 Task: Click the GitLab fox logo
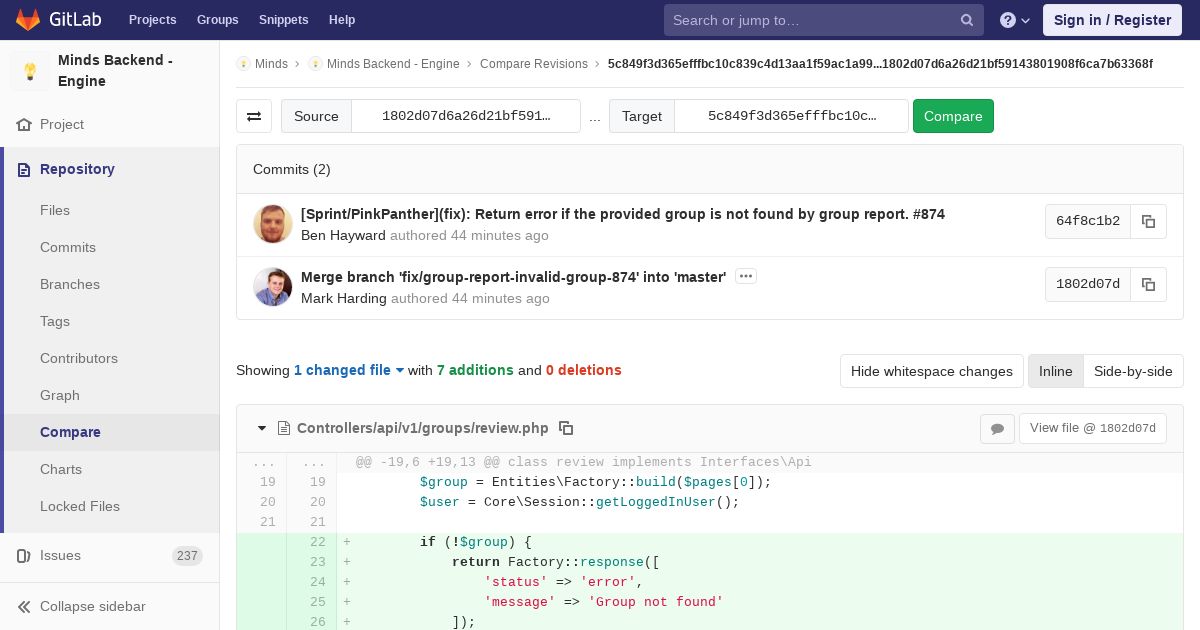[x=28, y=20]
